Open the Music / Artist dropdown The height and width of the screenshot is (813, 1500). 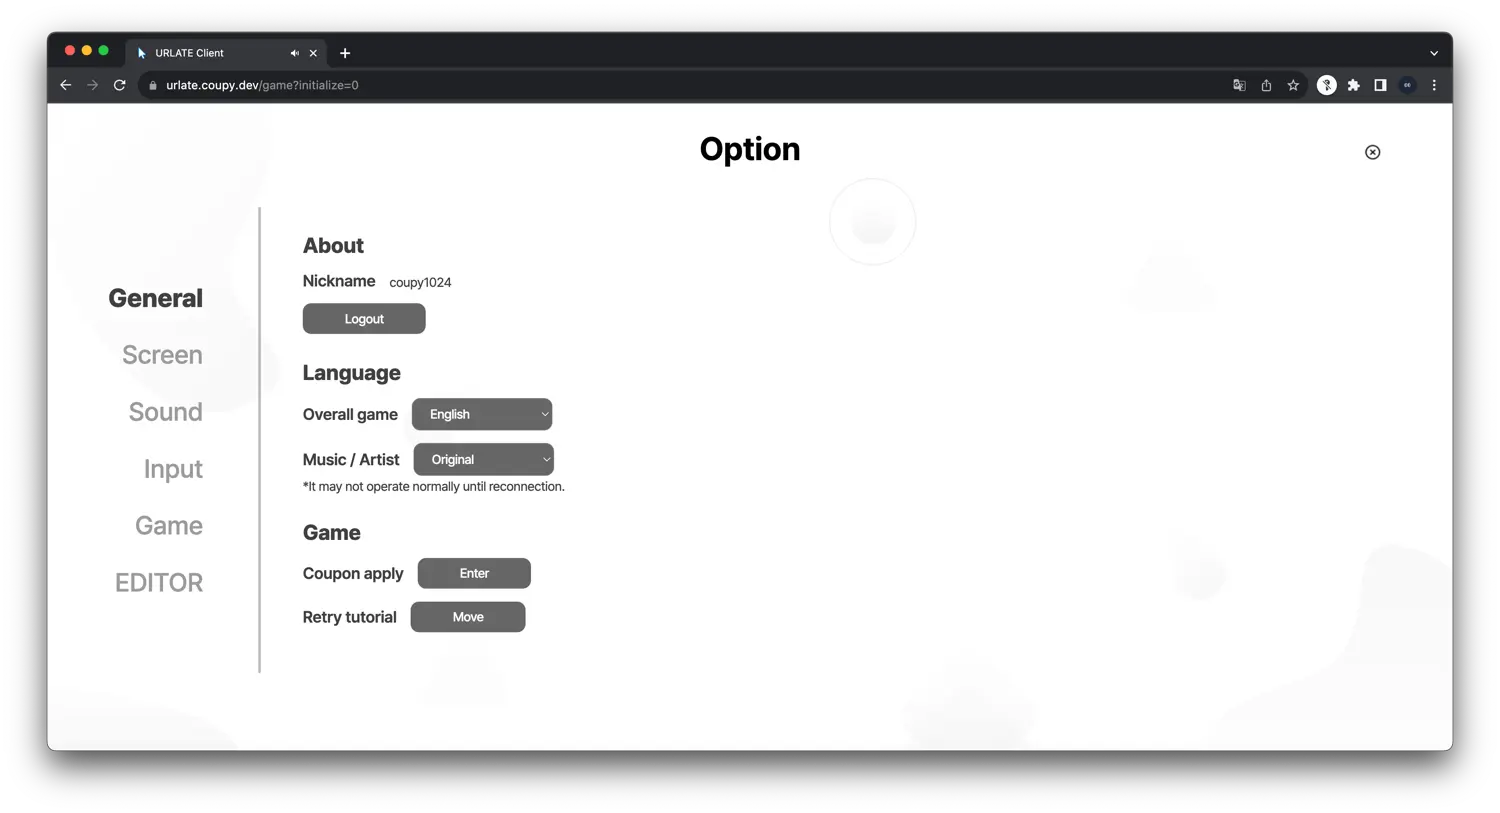[x=483, y=459]
